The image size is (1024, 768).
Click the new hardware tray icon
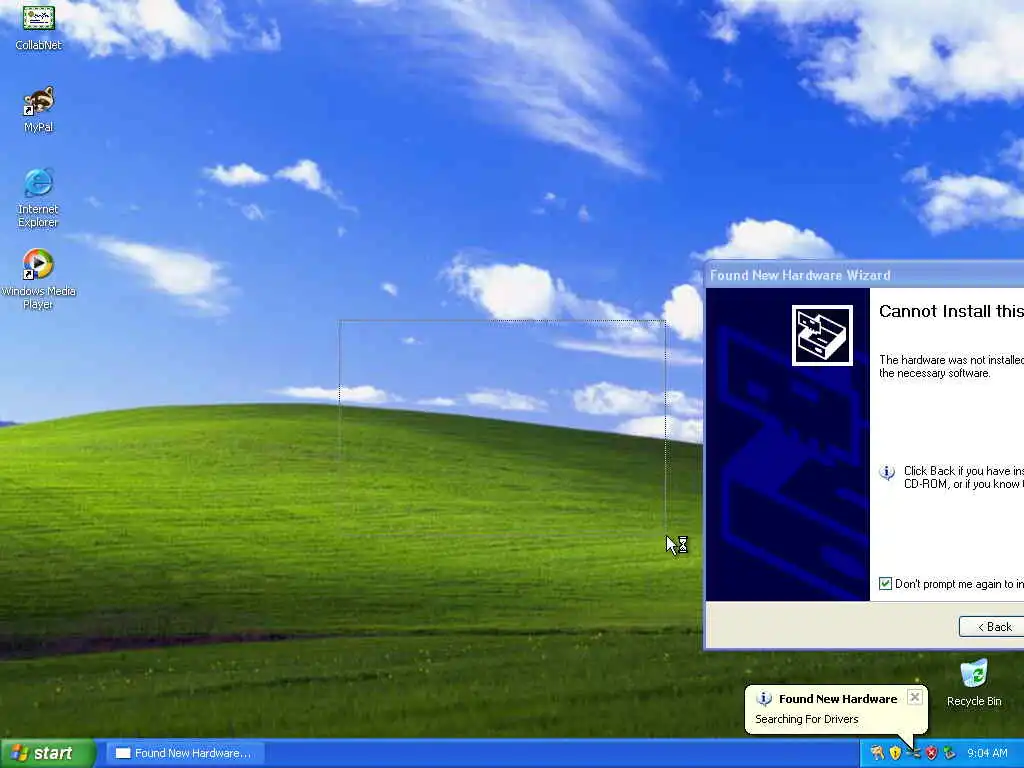point(914,753)
